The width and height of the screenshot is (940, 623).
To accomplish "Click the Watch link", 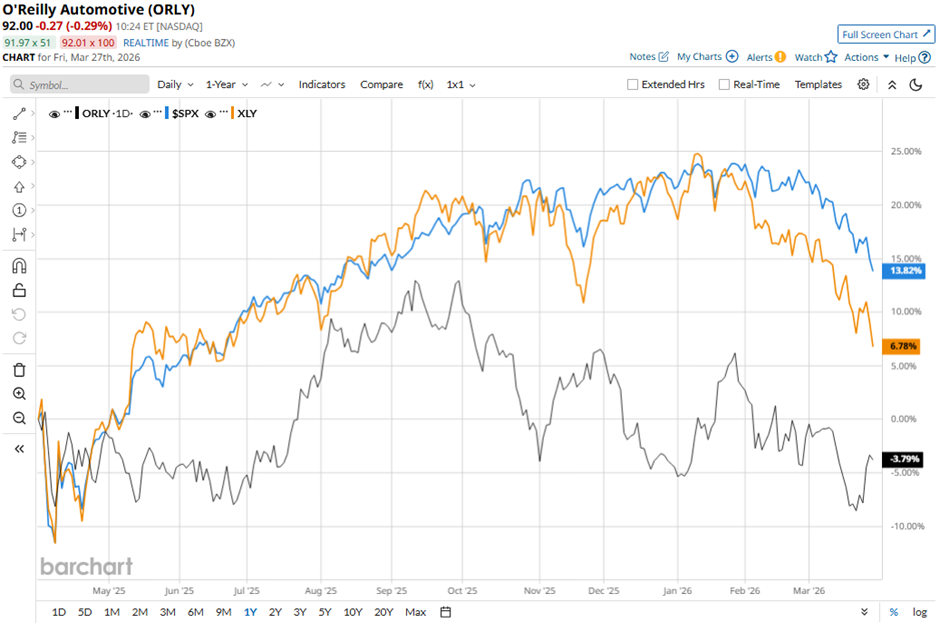I will pyautogui.click(x=808, y=57).
